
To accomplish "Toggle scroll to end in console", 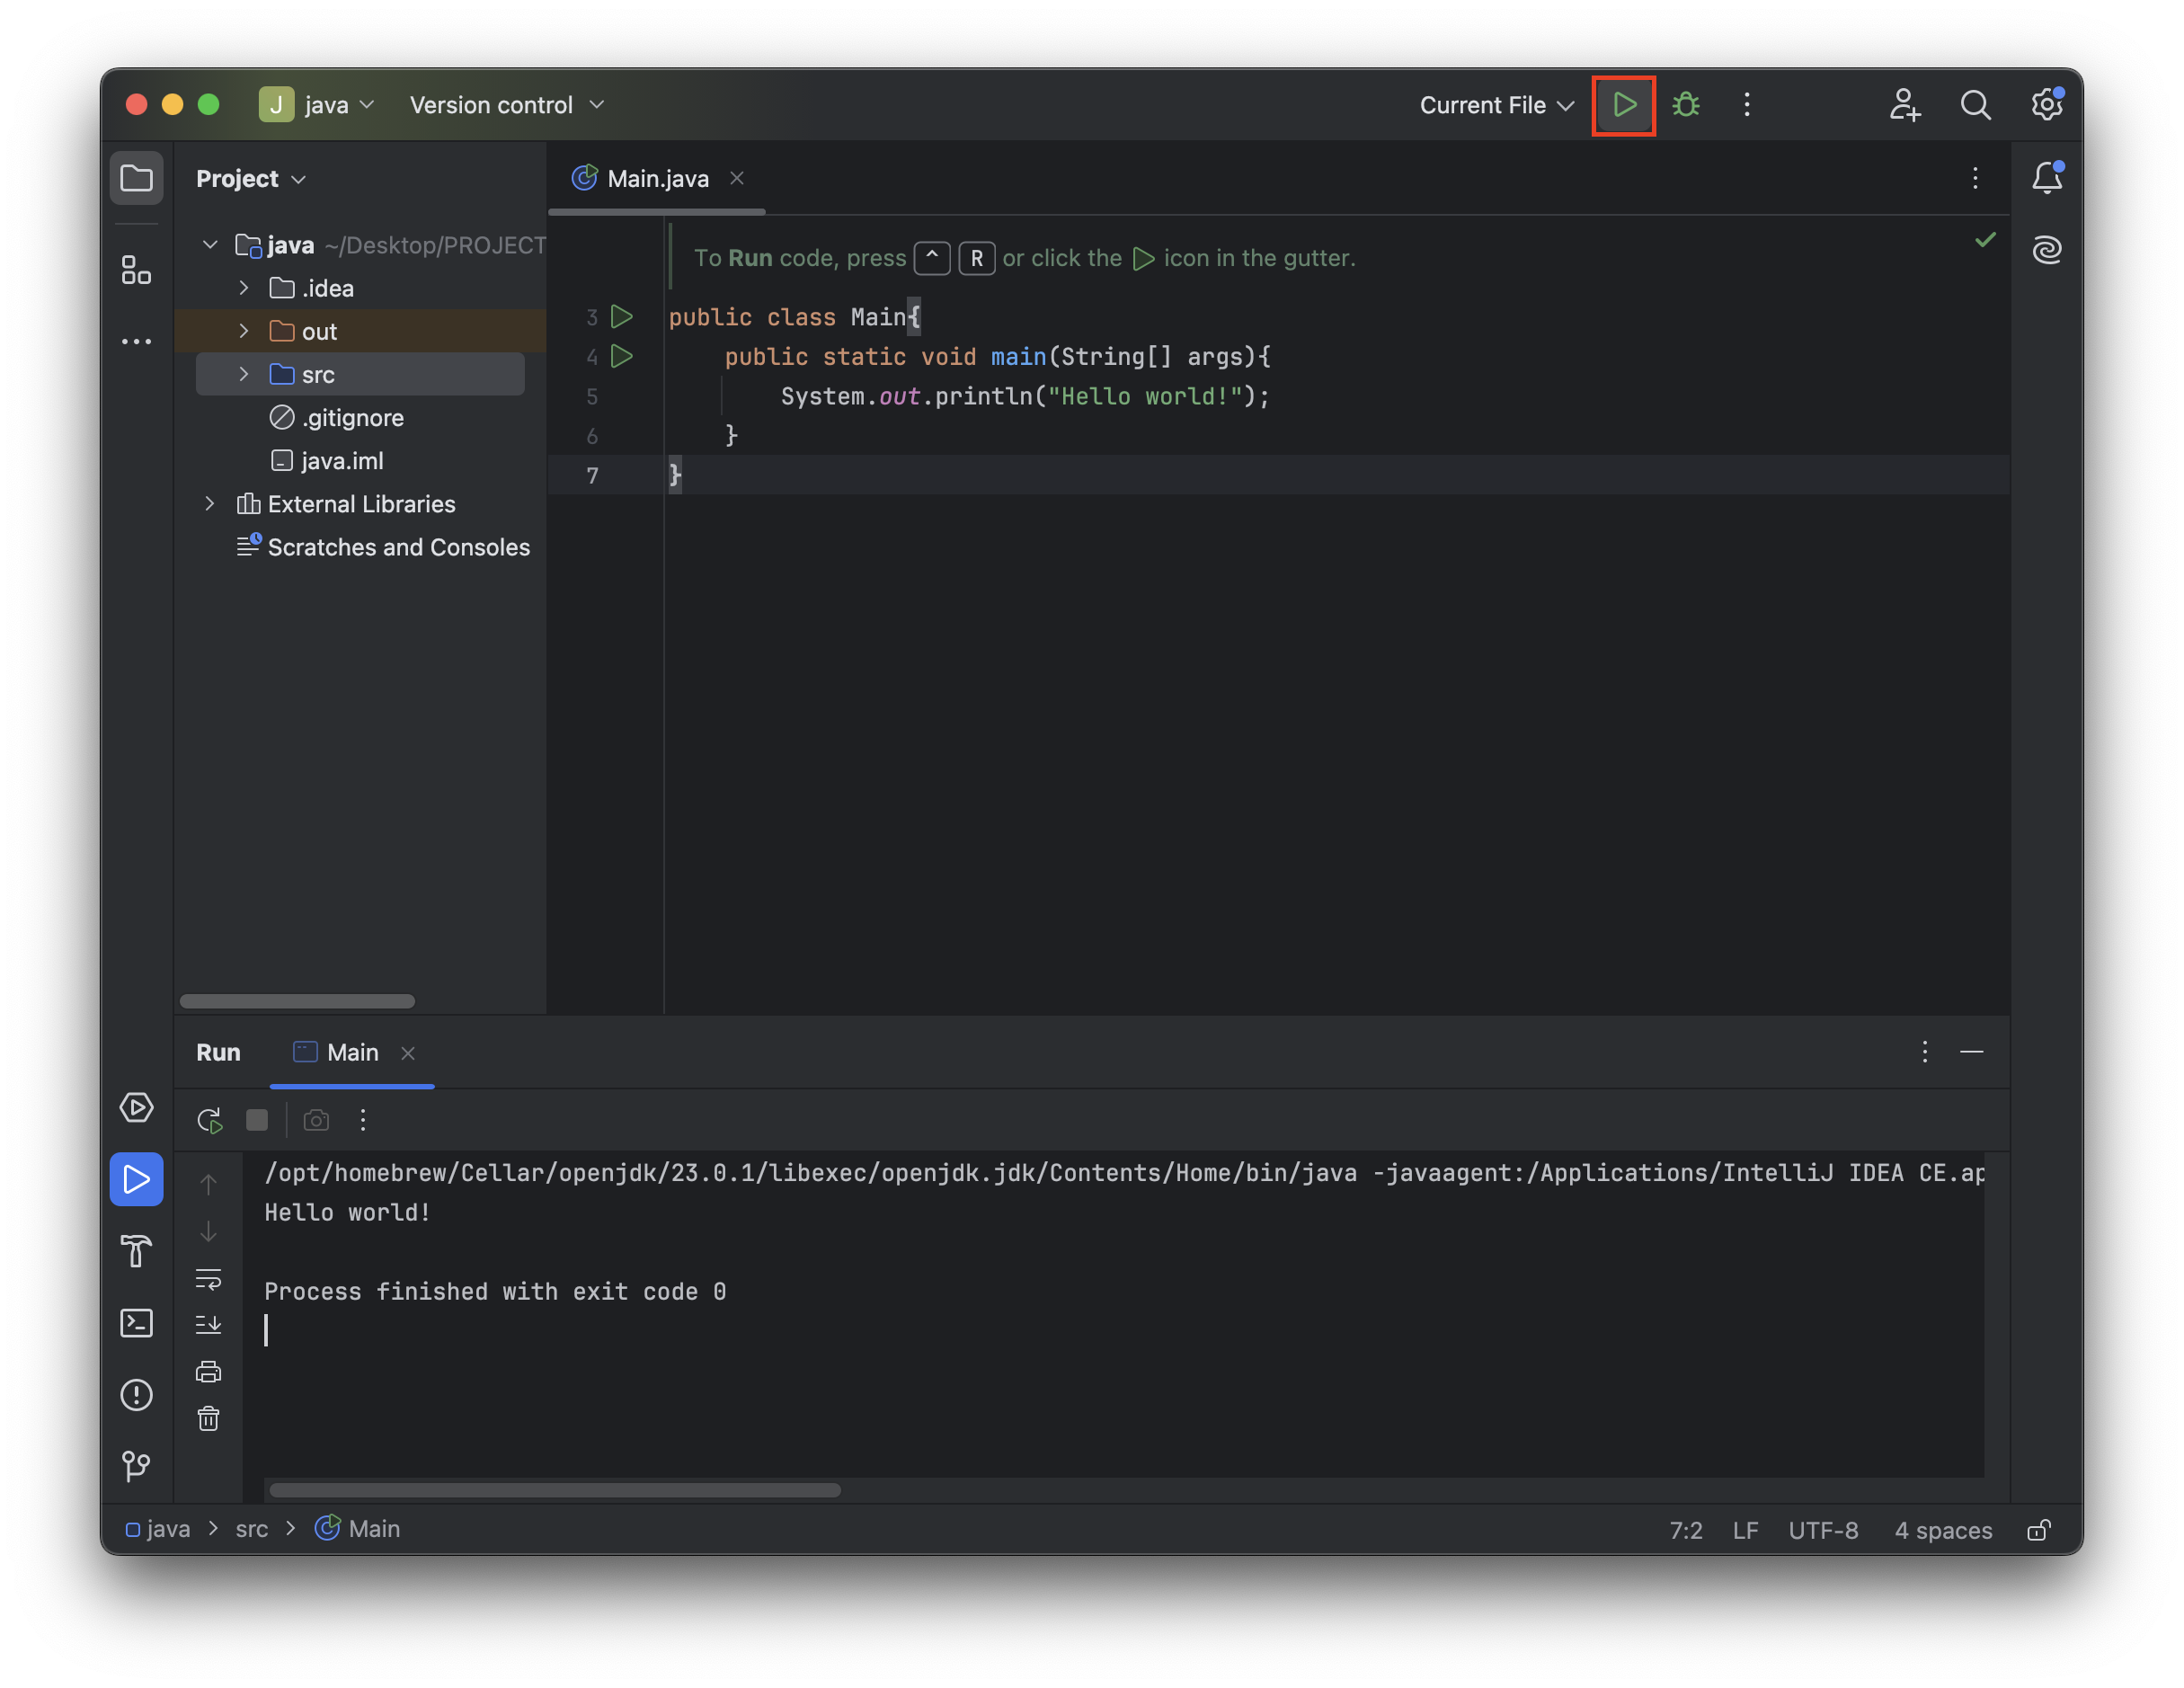I will 208,1325.
